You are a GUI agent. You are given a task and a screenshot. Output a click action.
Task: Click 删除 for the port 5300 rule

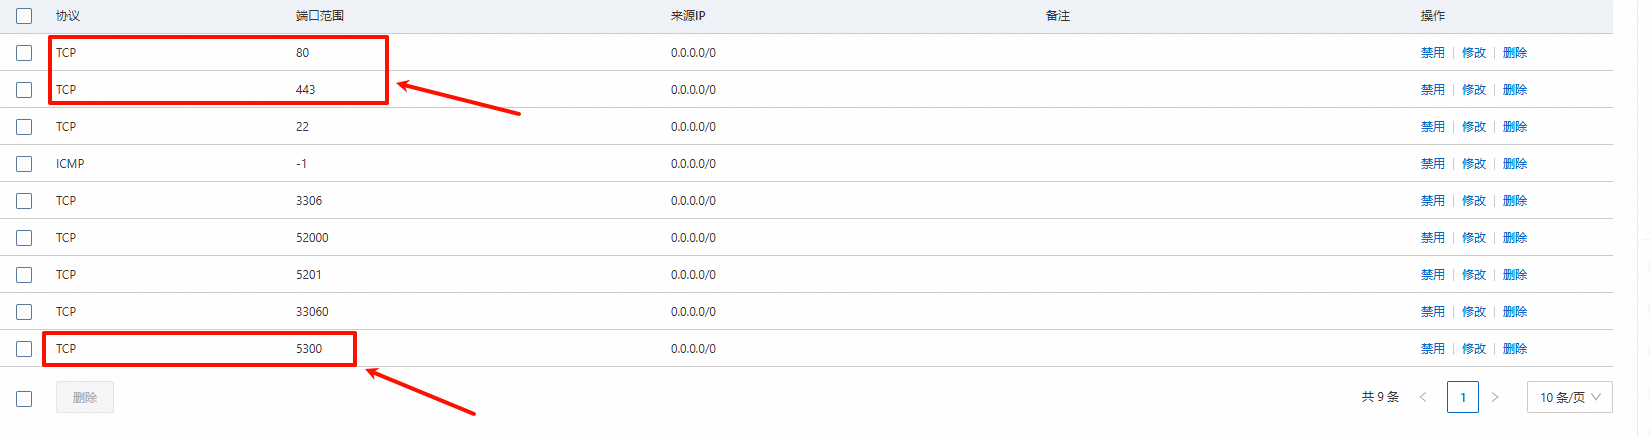(1514, 349)
